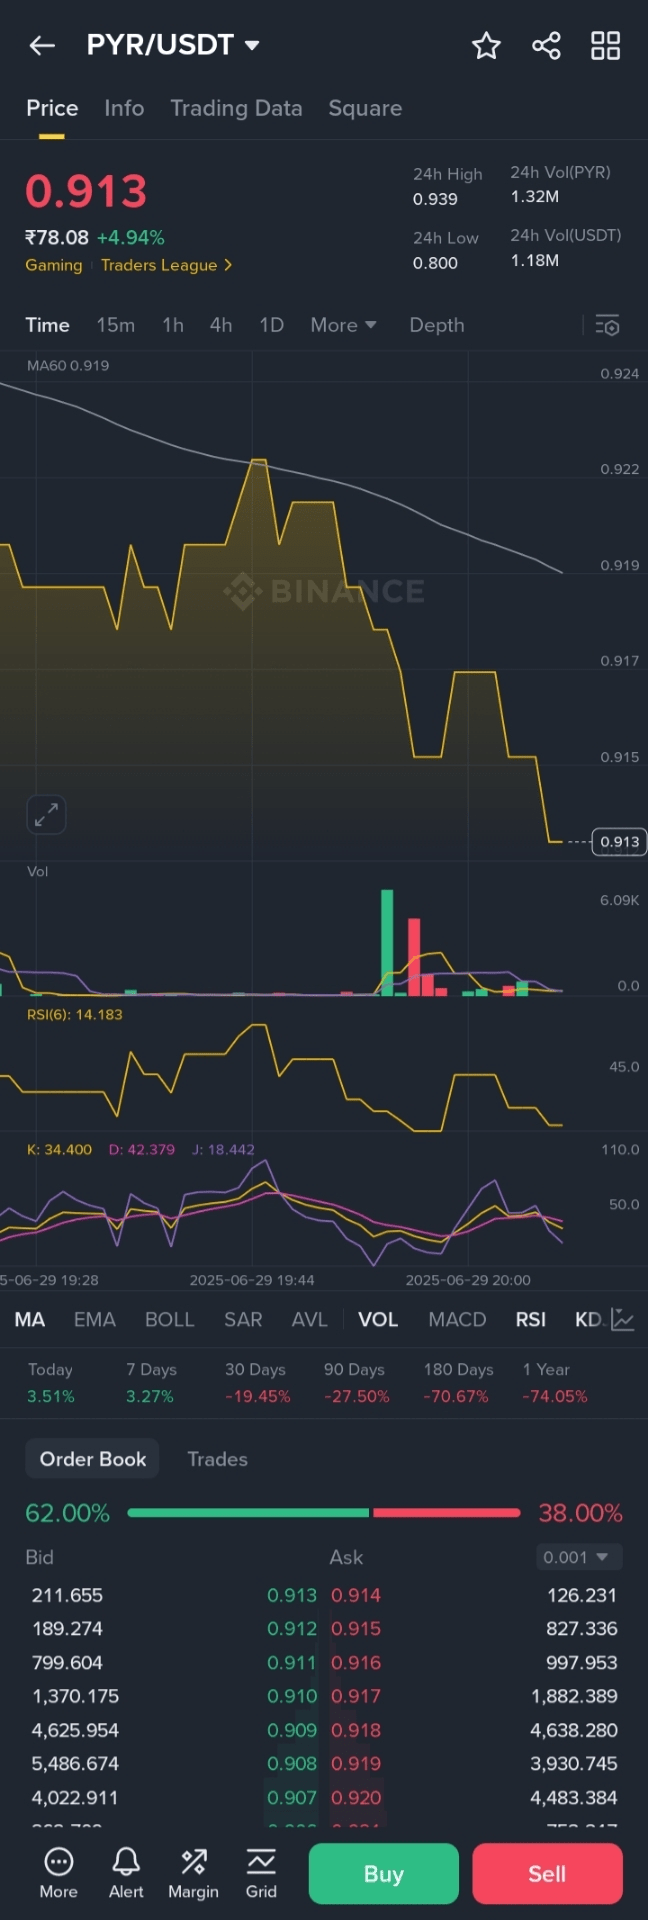Tap the current price tag 0.913 on chart
The width and height of the screenshot is (648, 1920).
pyautogui.click(x=620, y=842)
